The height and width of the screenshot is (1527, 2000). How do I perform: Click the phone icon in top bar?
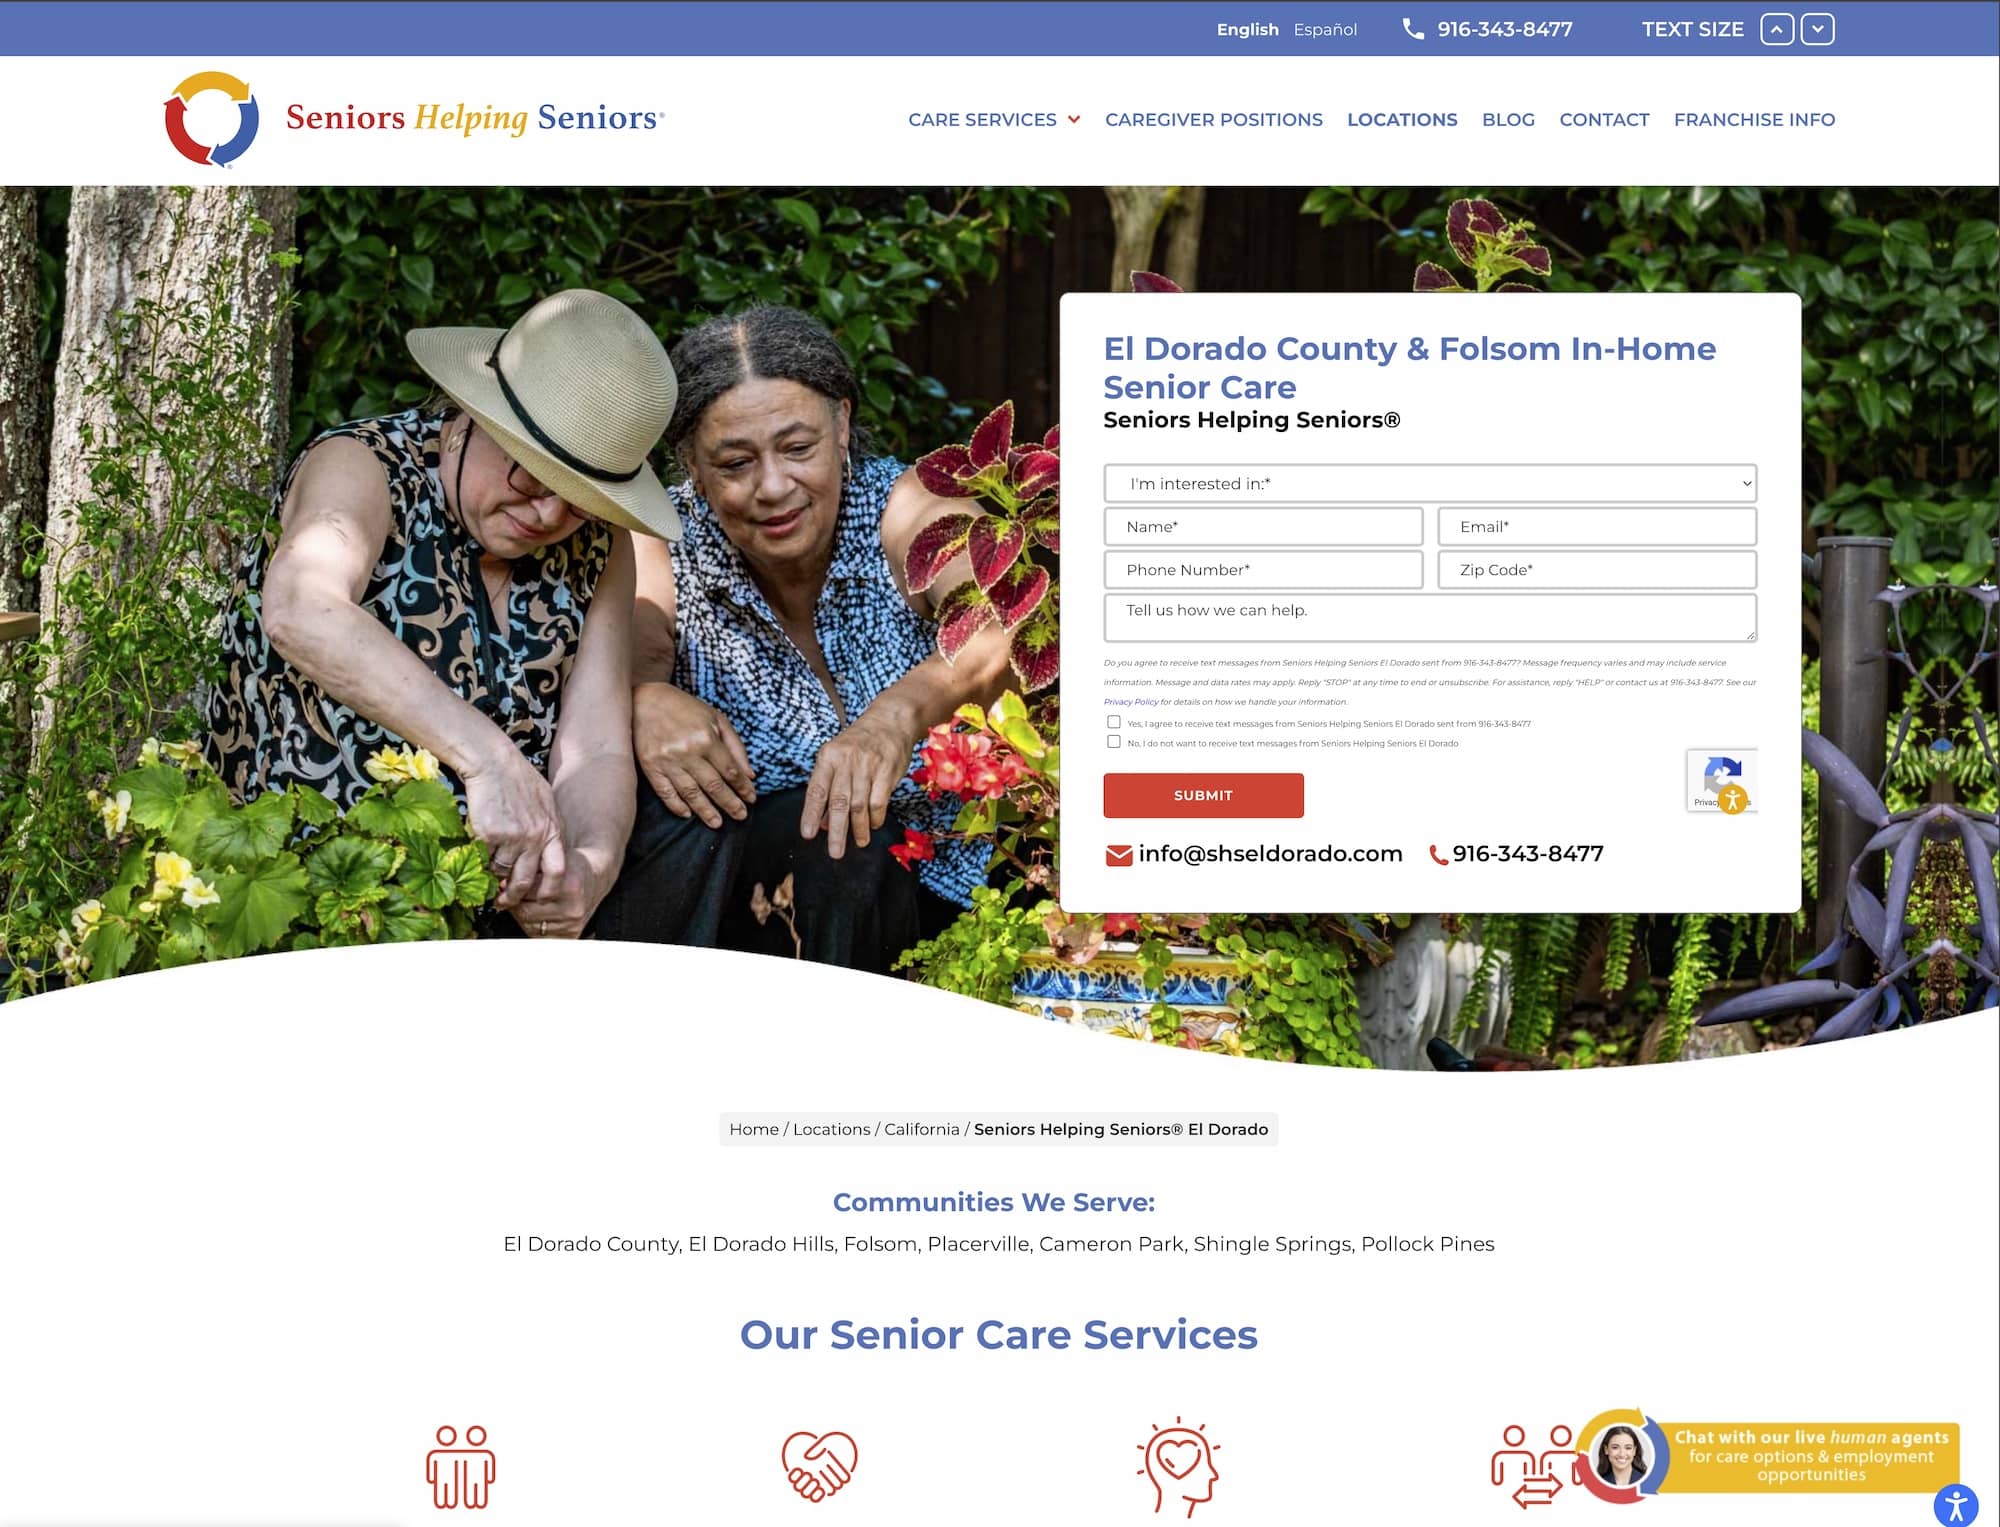(x=1413, y=29)
